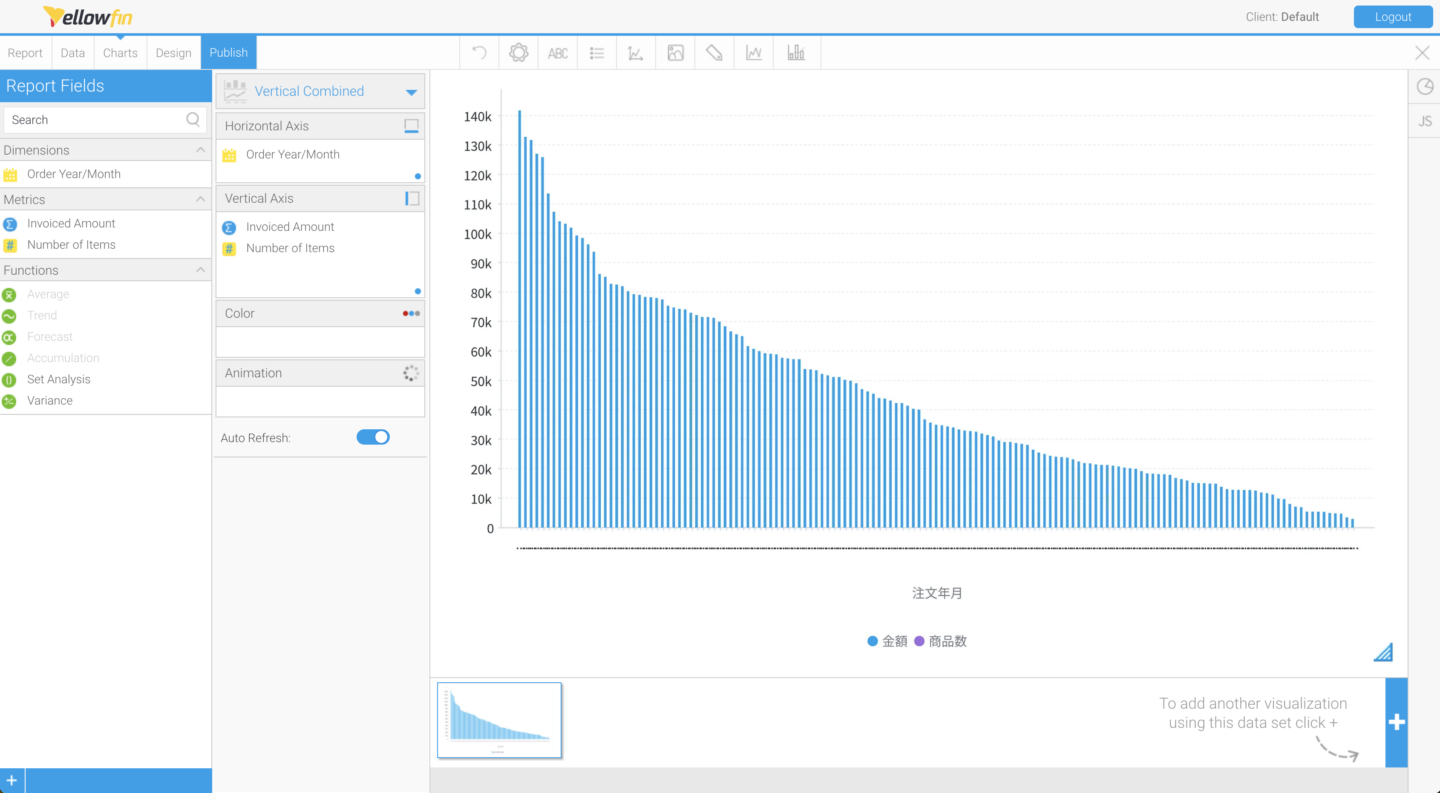1440x793 pixels.
Task: Click the JS panel icon on the right
Action: point(1424,120)
